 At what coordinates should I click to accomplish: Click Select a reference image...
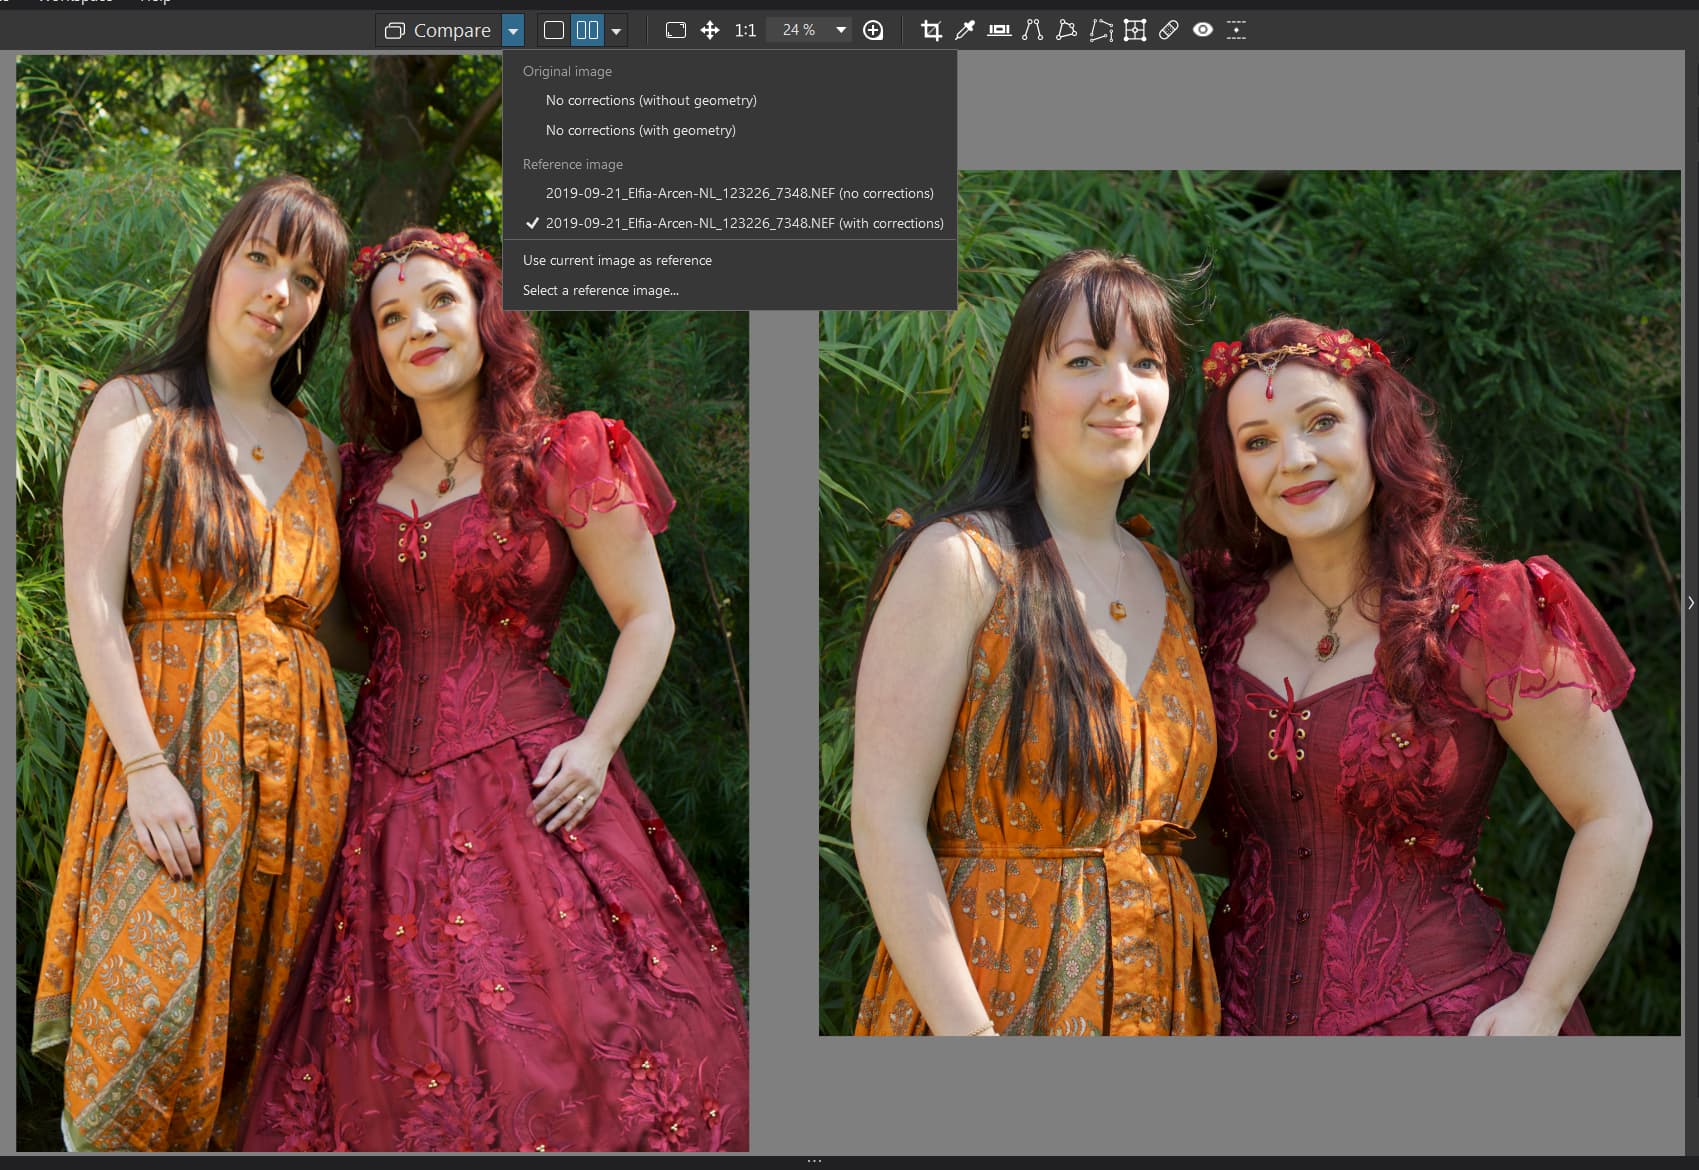(600, 290)
